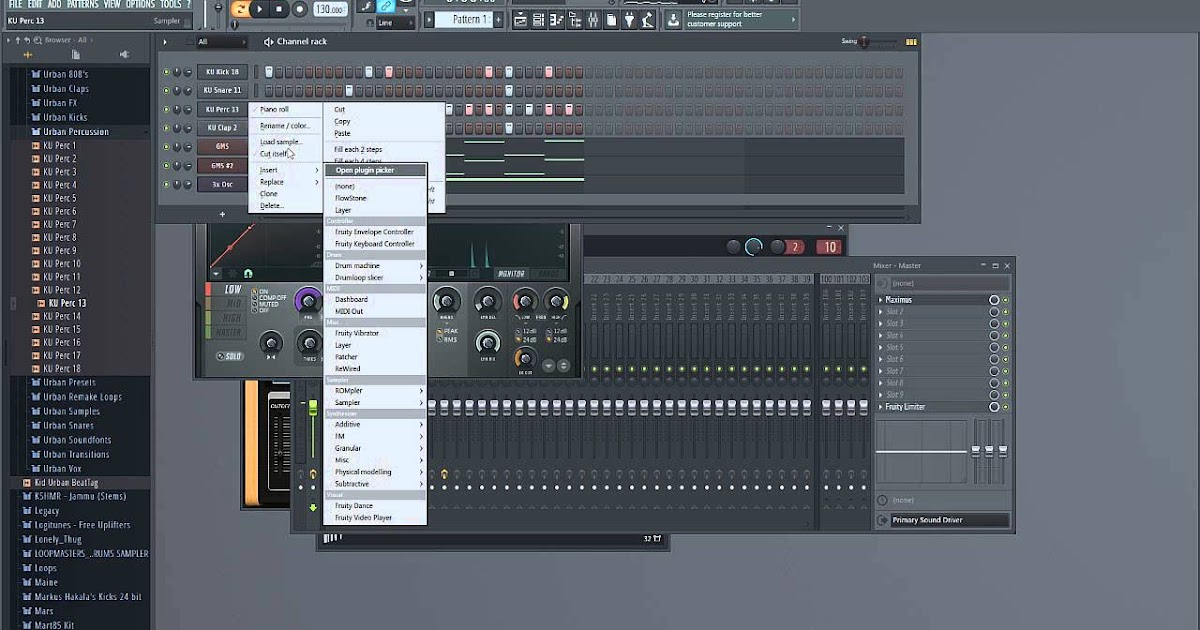Click the download content library icon
The height and width of the screenshot is (630, 1200).
tap(673, 20)
